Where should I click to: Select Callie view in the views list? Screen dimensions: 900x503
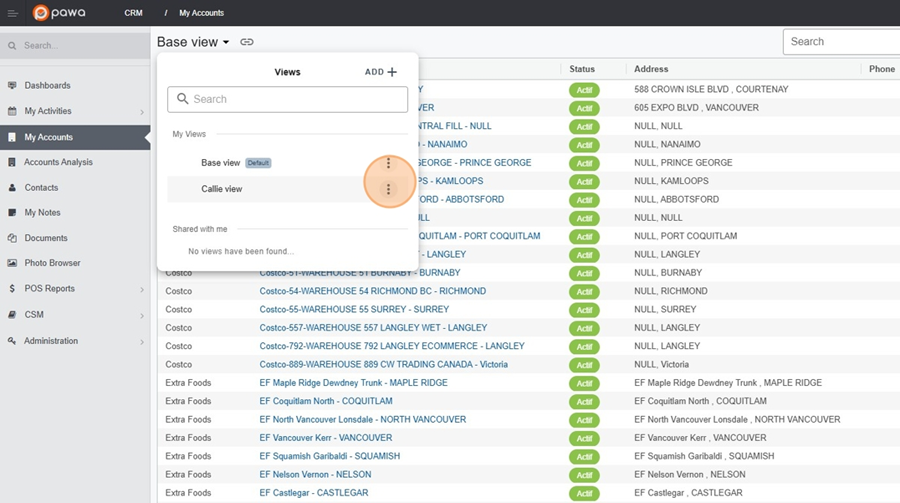222,189
